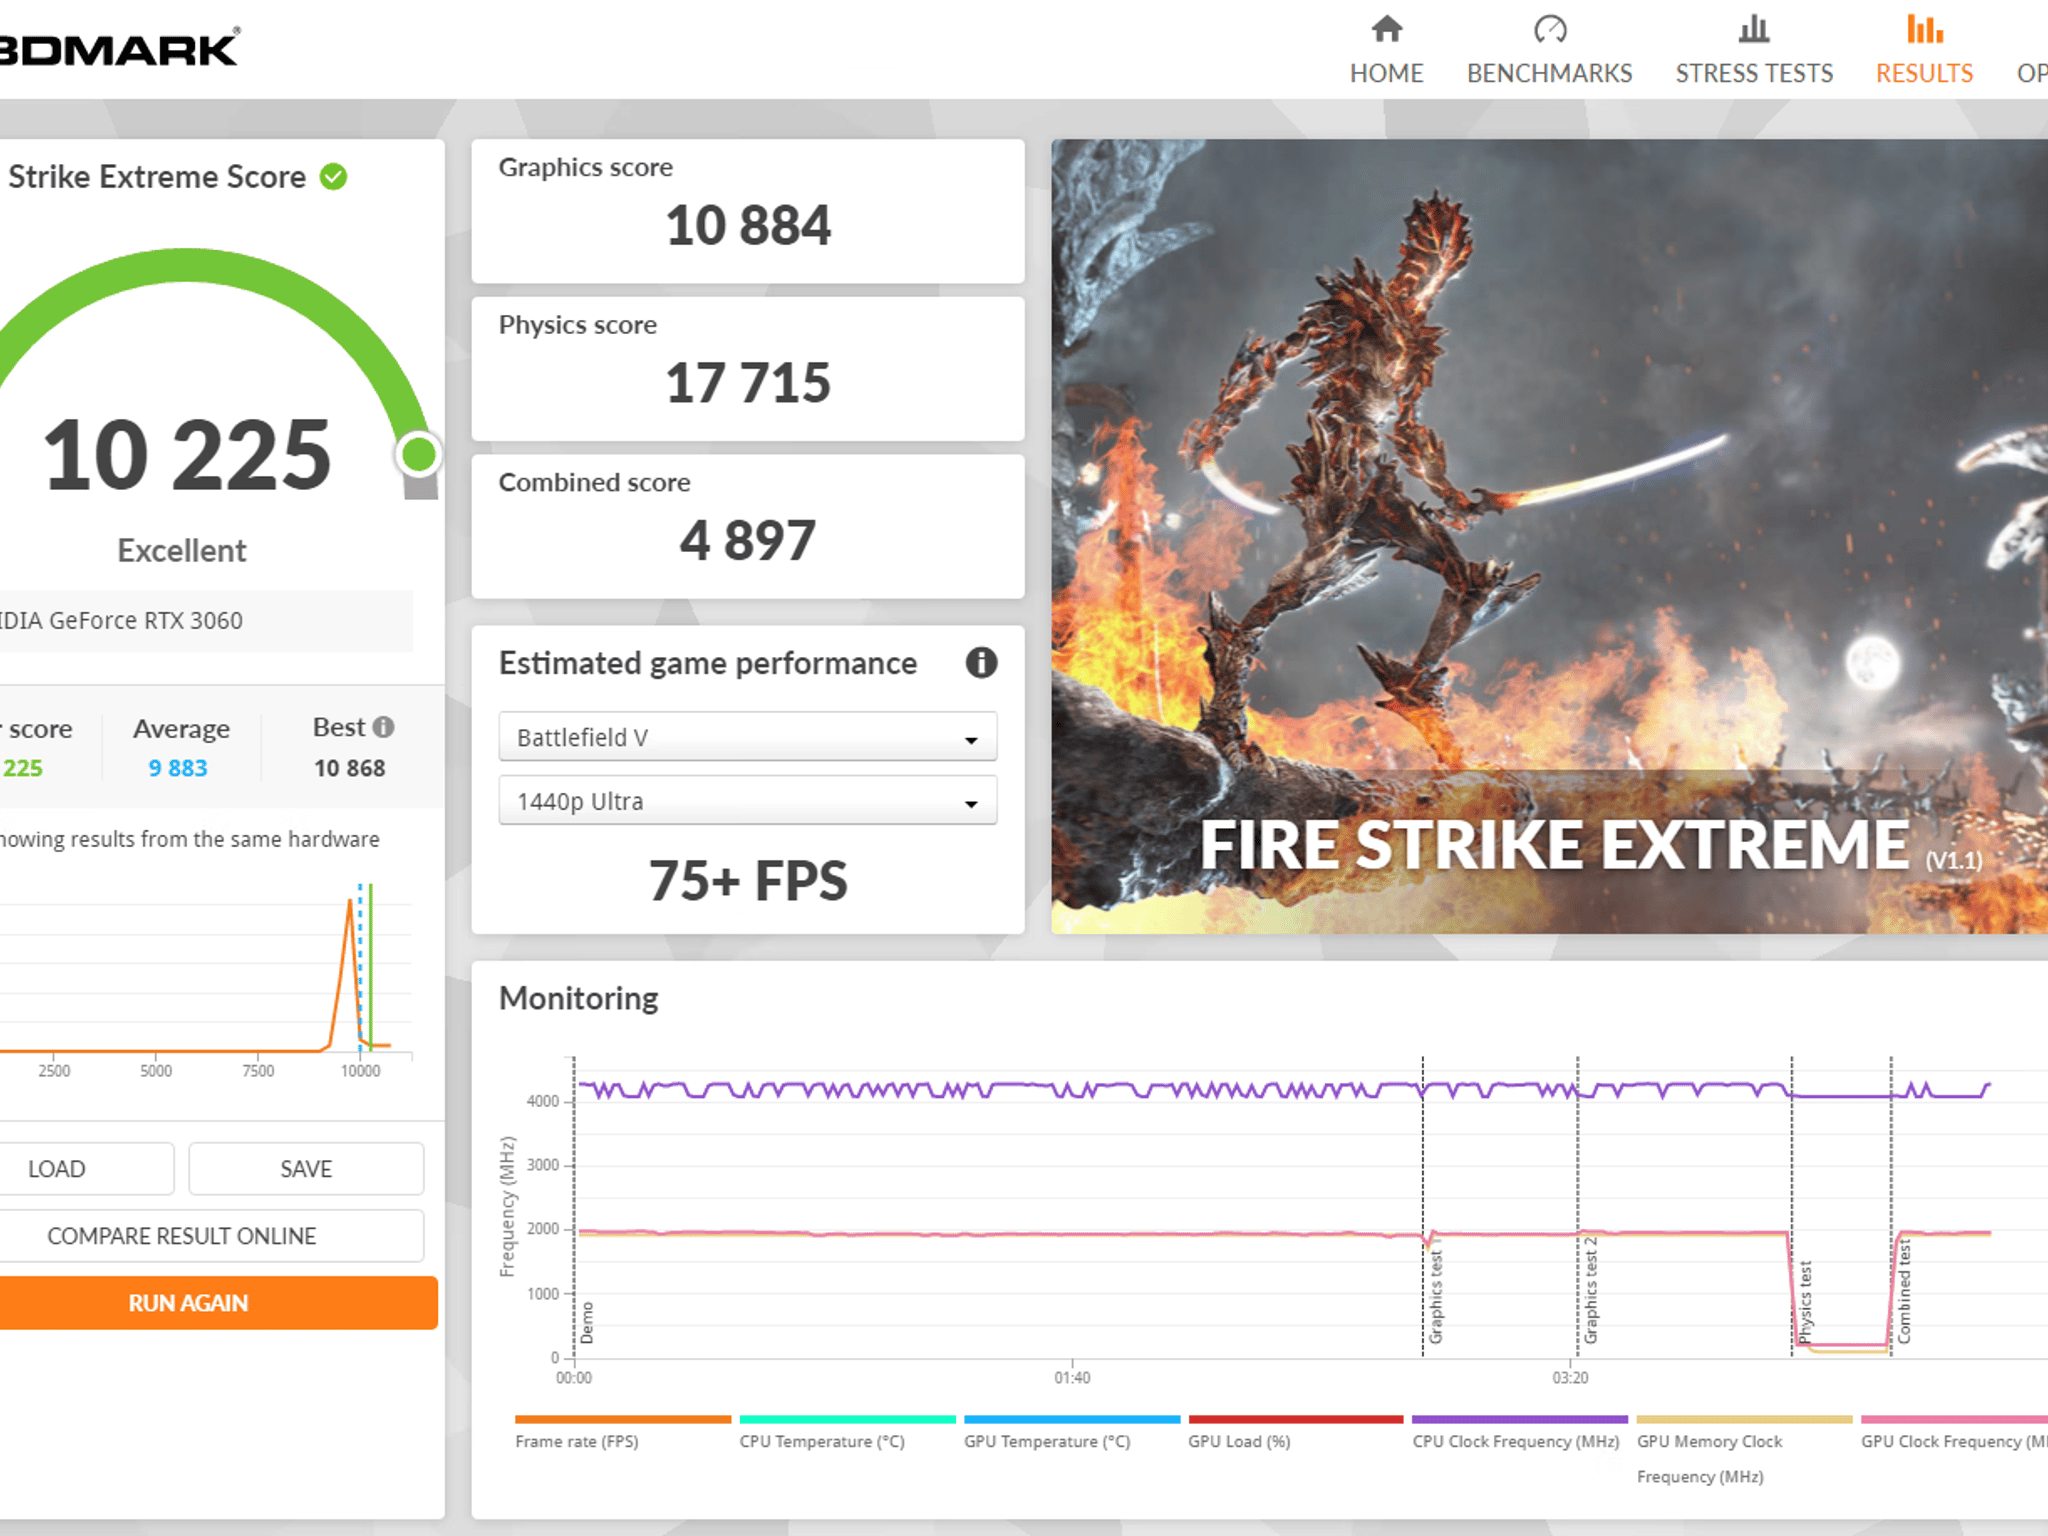
Task: Click the GeForce RTX 3060 label
Action: pyautogui.click(x=121, y=621)
